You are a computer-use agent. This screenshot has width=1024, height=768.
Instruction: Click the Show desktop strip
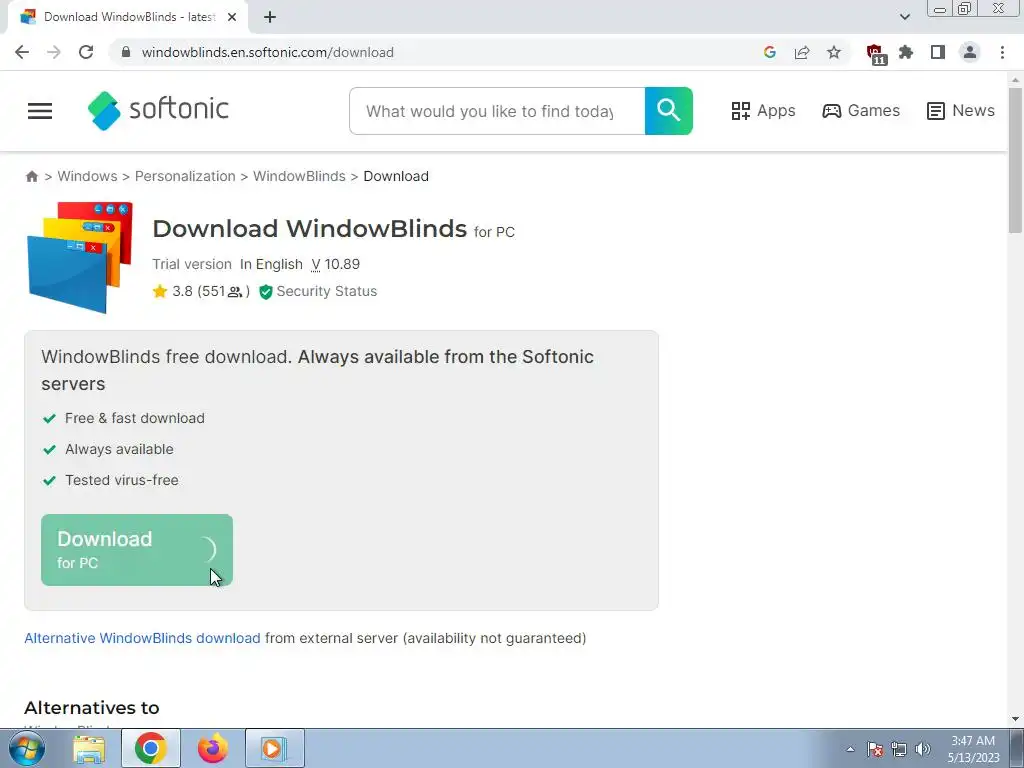[1016, 749]
